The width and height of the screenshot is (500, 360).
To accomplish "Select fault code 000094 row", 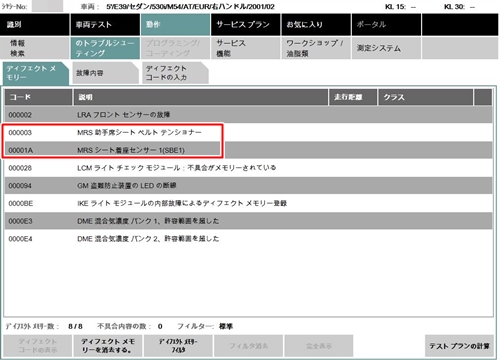I will 248,185.
